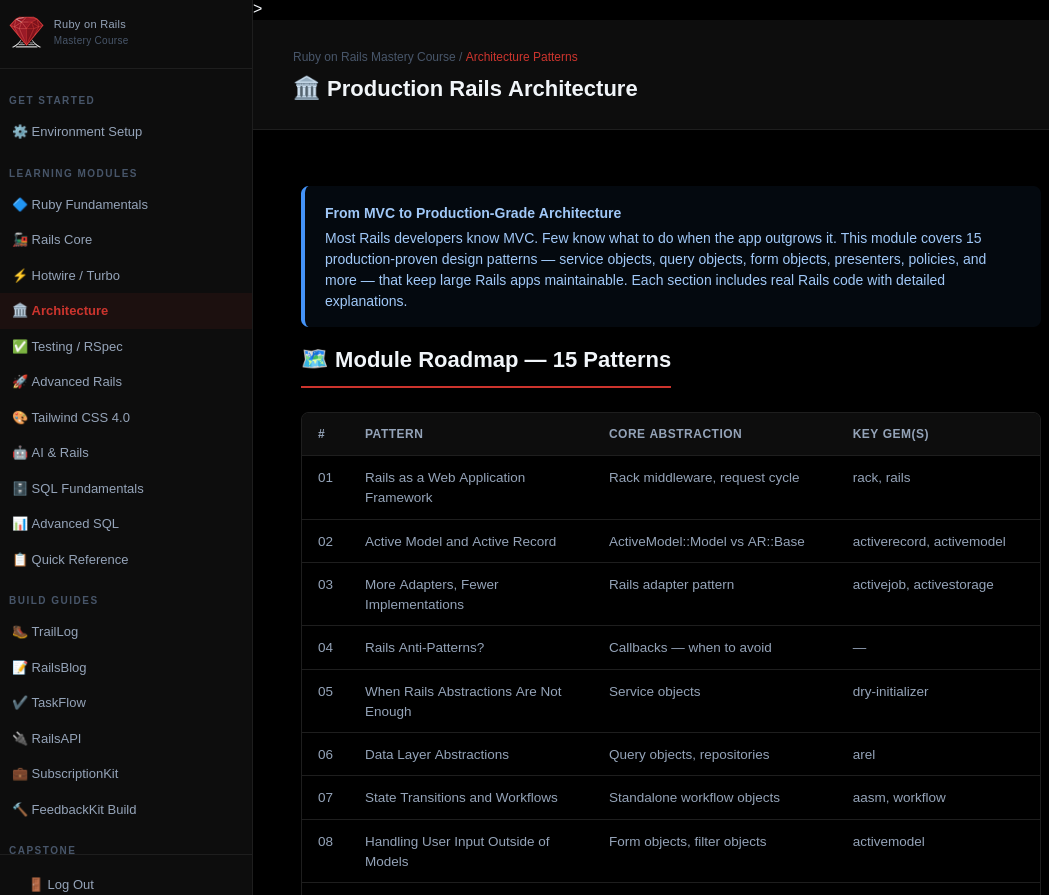Screen dimensions: 1049x895
Task: Click the database icon for SQL Fundamentals
Action: (20, 488)
